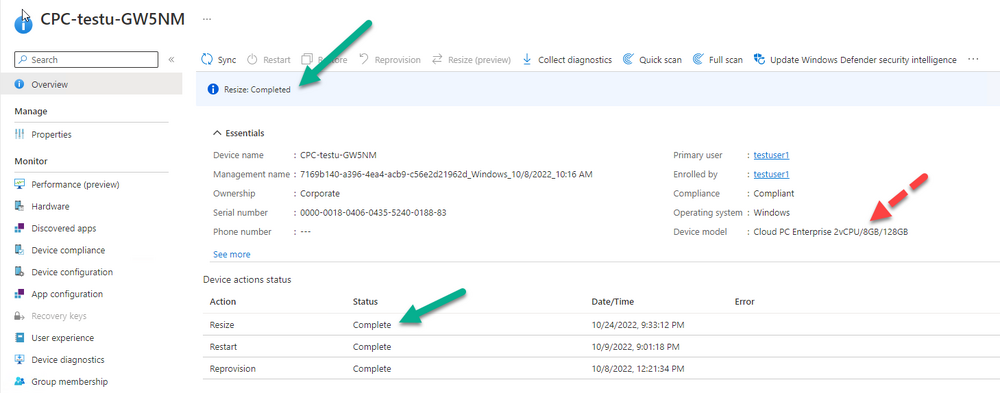Open the toolbar overflow ellipsis menu
This screenshot has height=393, width=1000.
(x=973, y=59)
